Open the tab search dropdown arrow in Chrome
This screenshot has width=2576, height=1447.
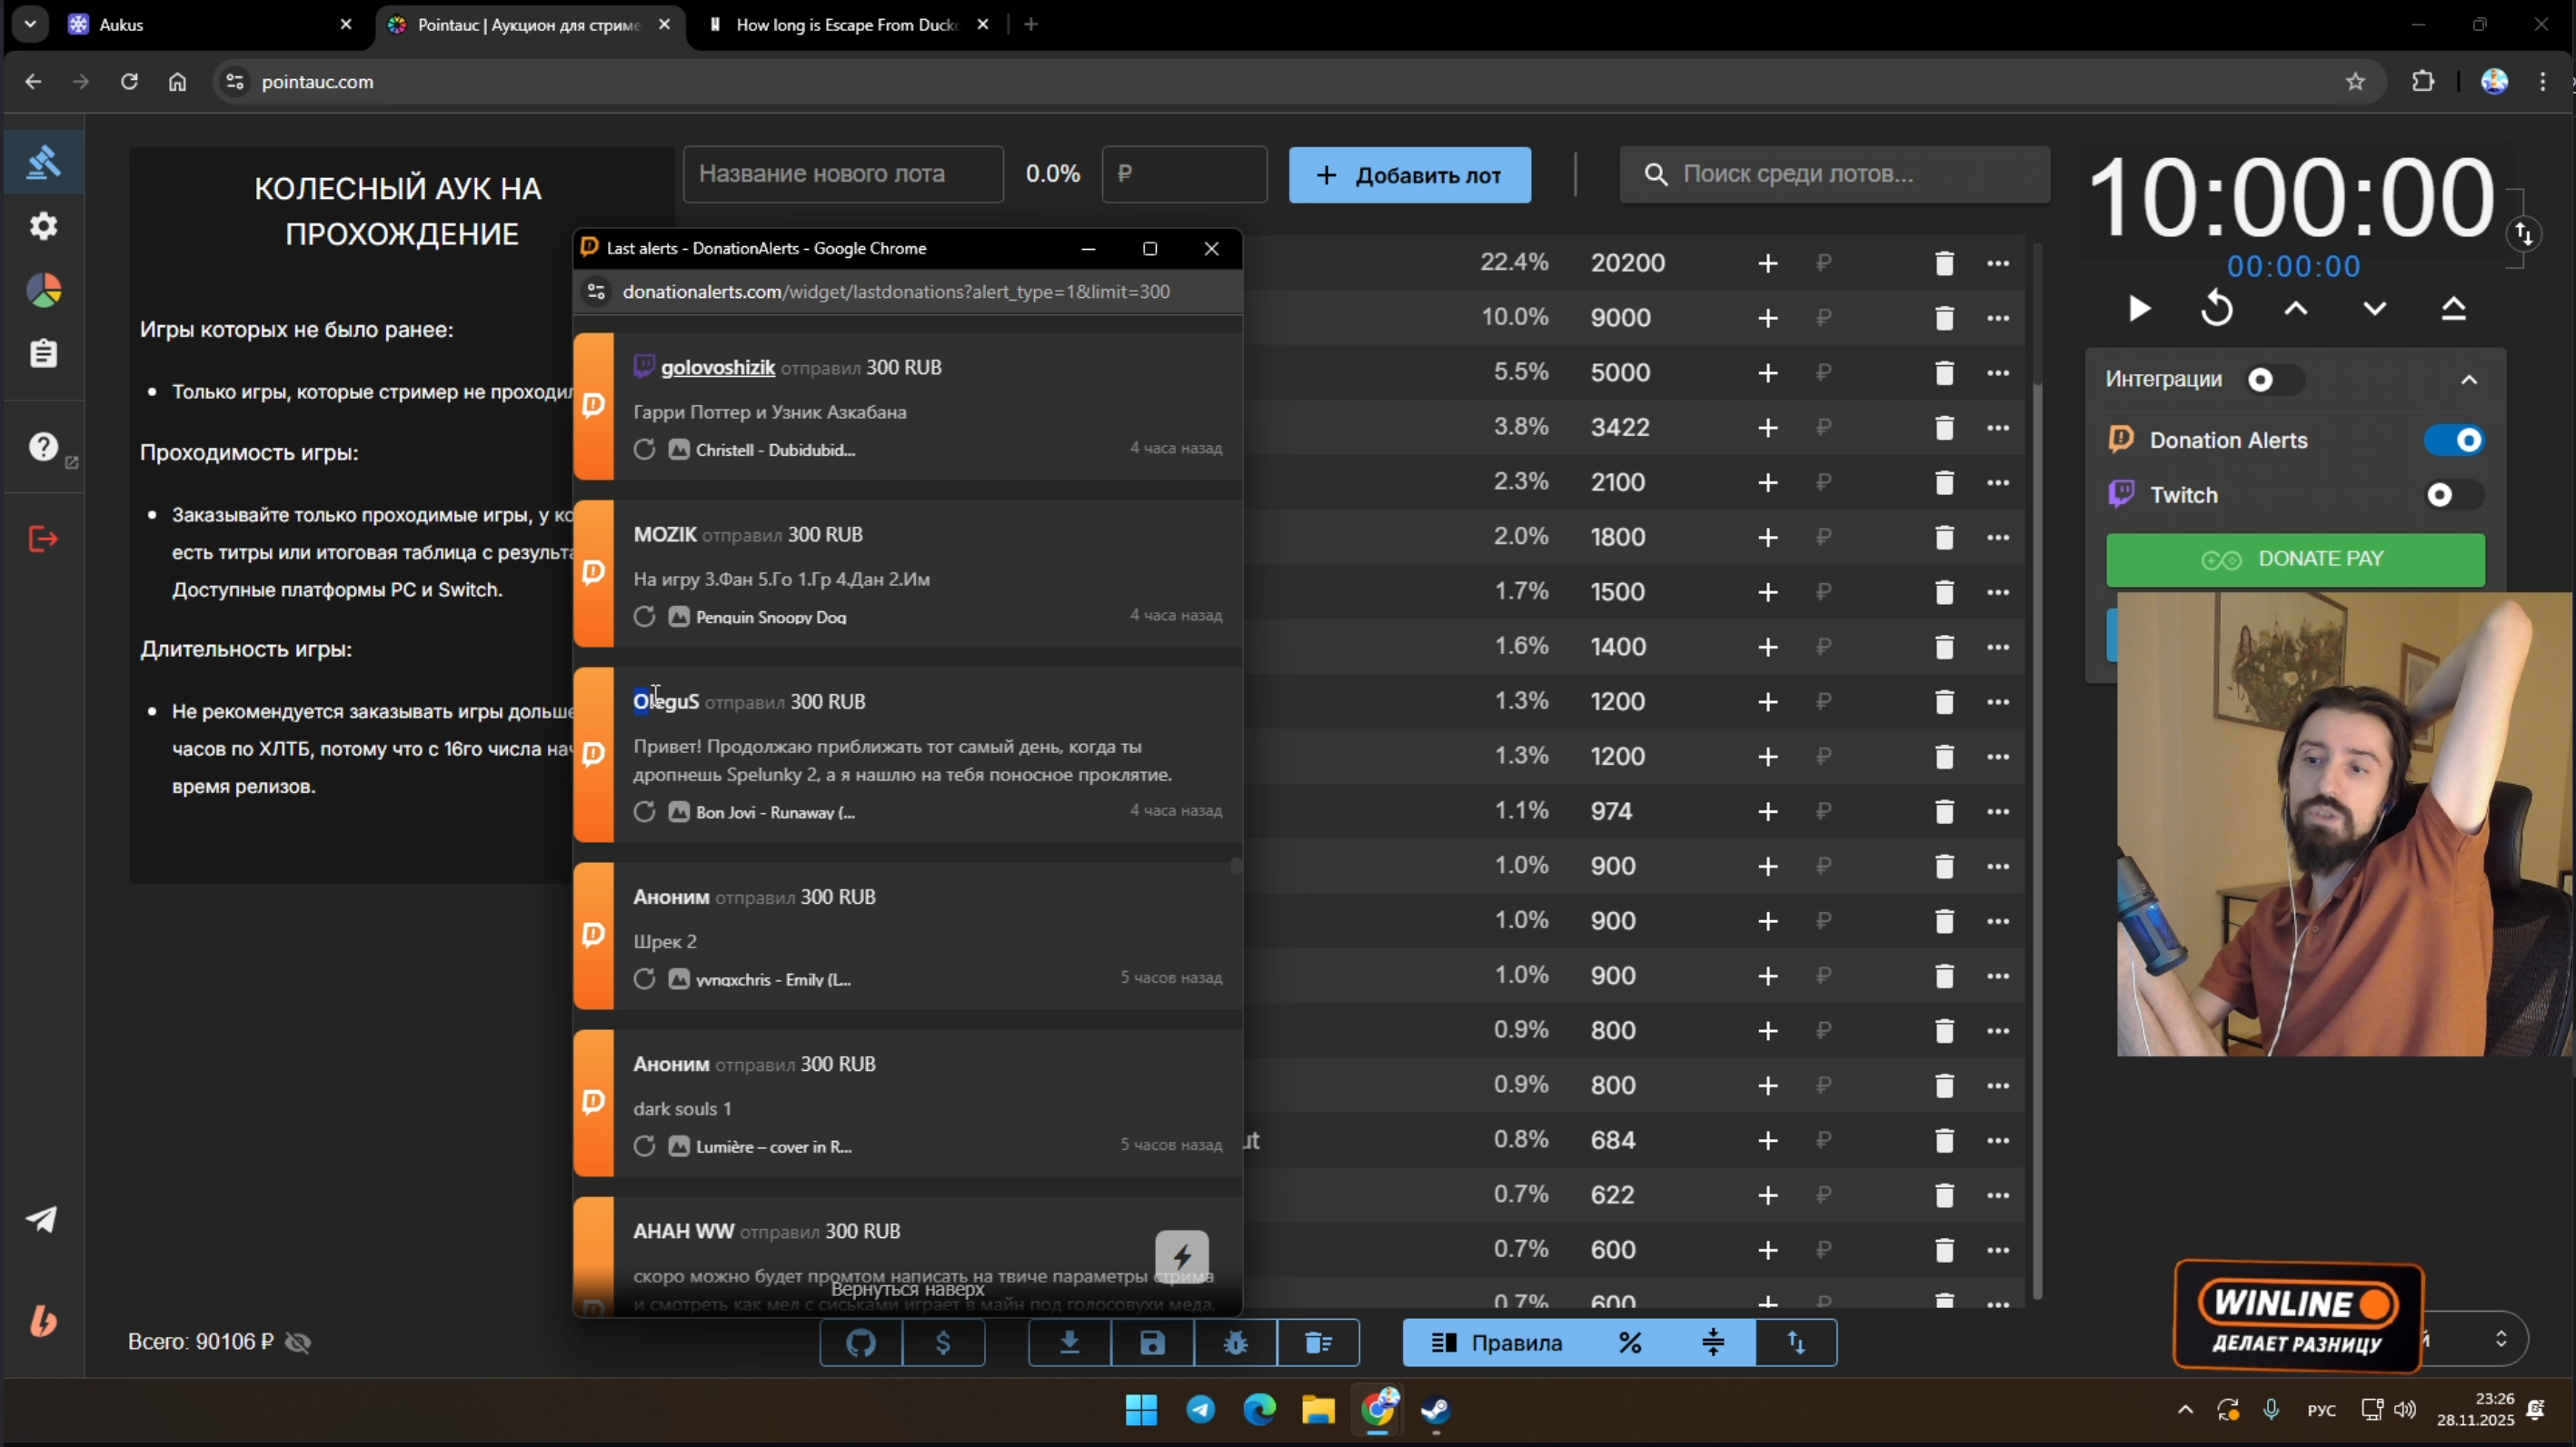click(30, 24)
